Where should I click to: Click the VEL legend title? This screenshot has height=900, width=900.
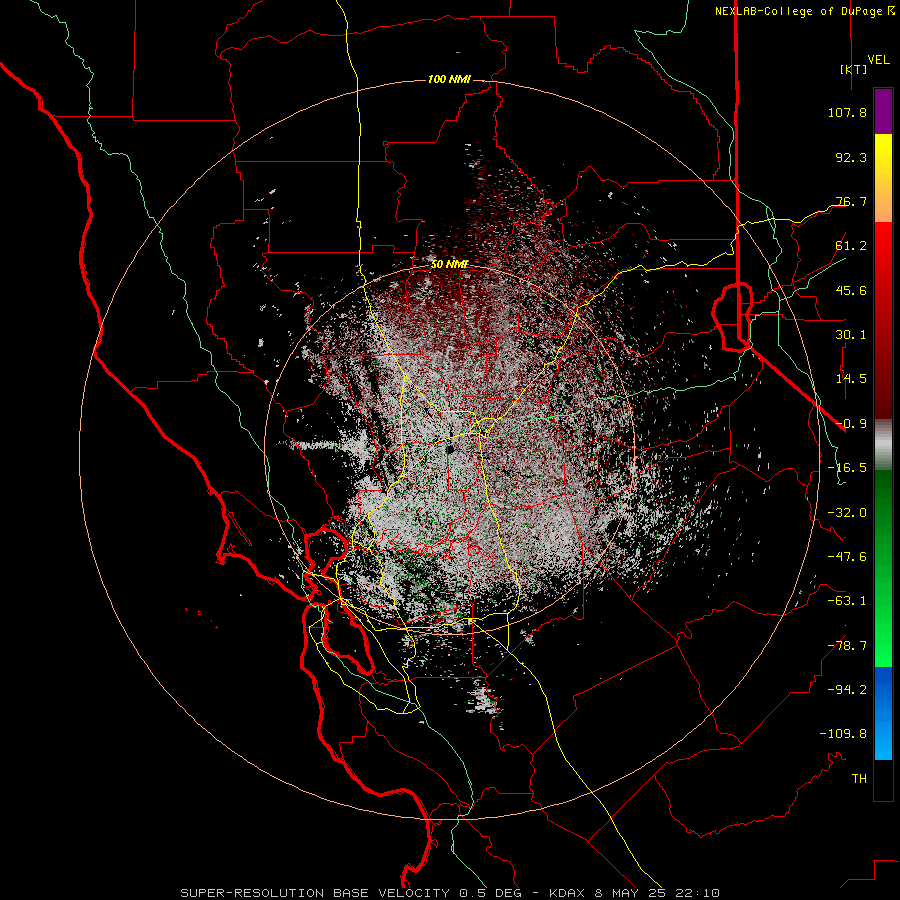[878, 60]
